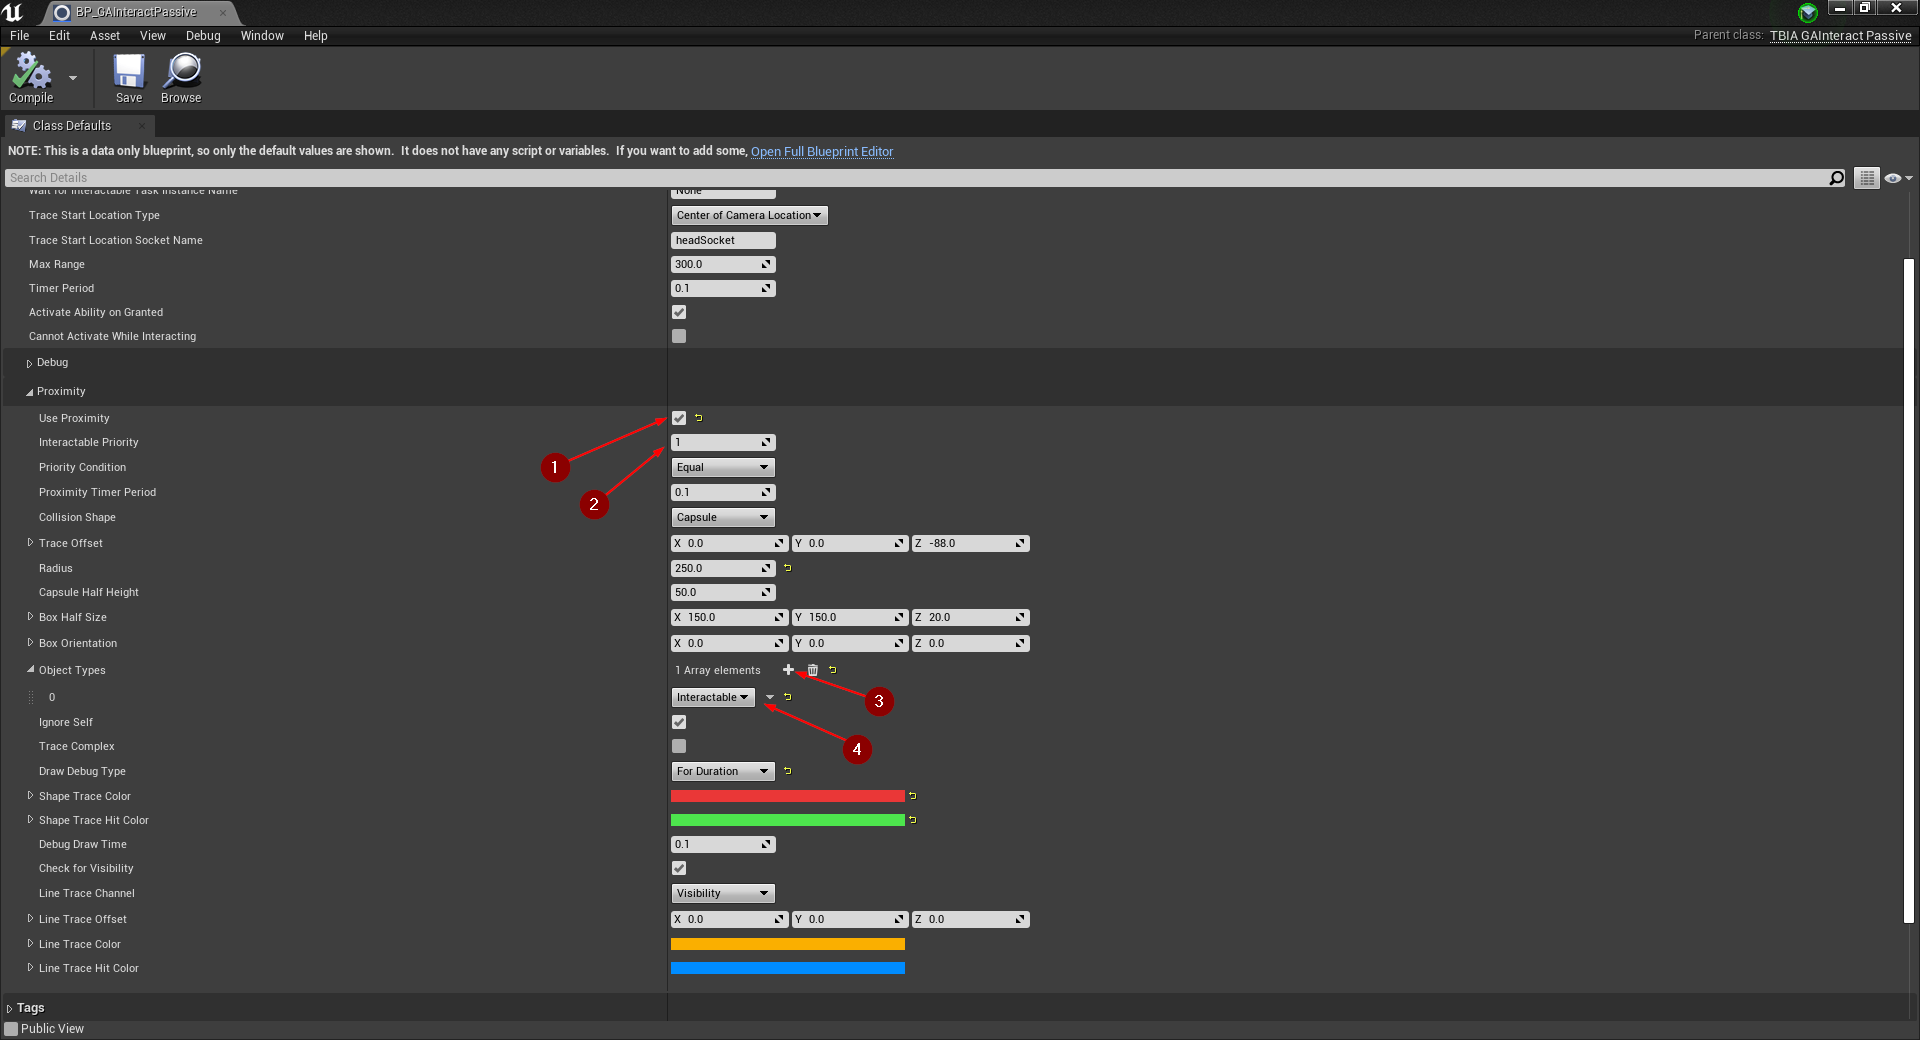The image size is (1920, 1040).
Task: Compile the blueprint
Action: pyautogui.click(x=31, y=78)
